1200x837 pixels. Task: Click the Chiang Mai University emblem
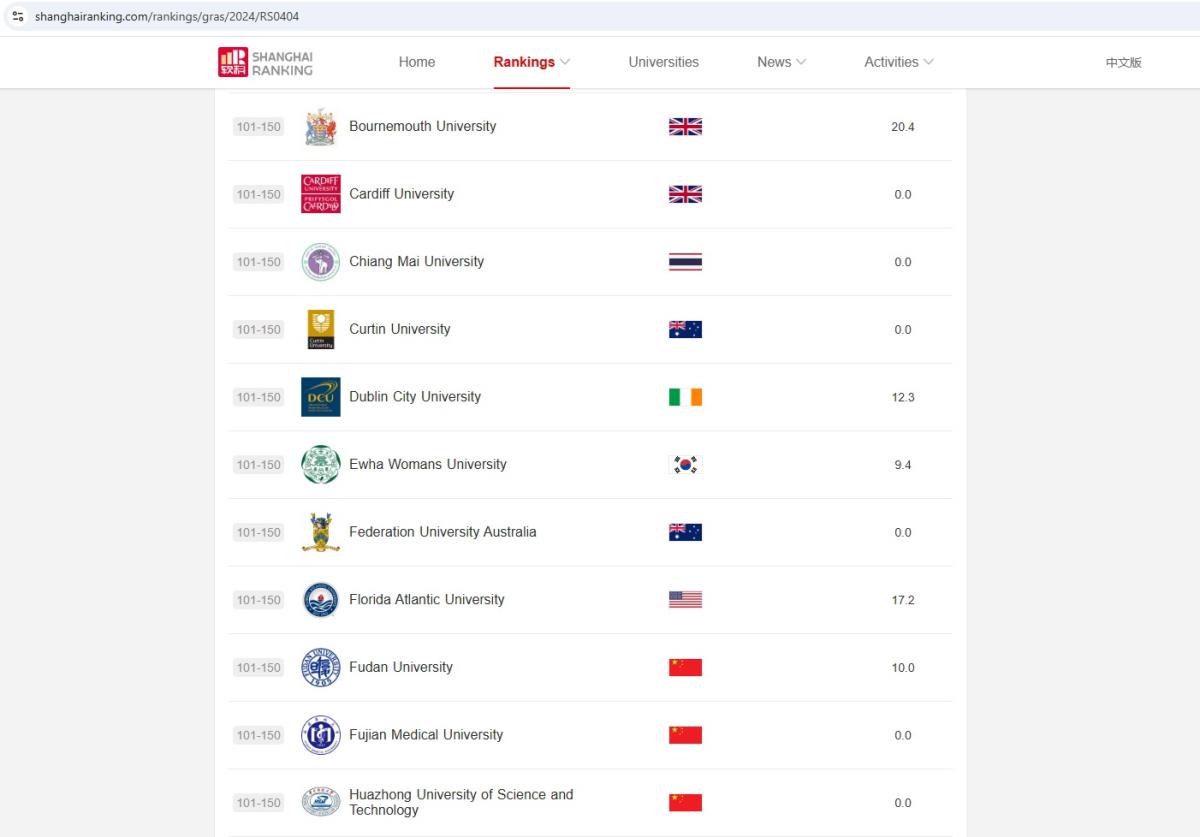click(320, 262)
